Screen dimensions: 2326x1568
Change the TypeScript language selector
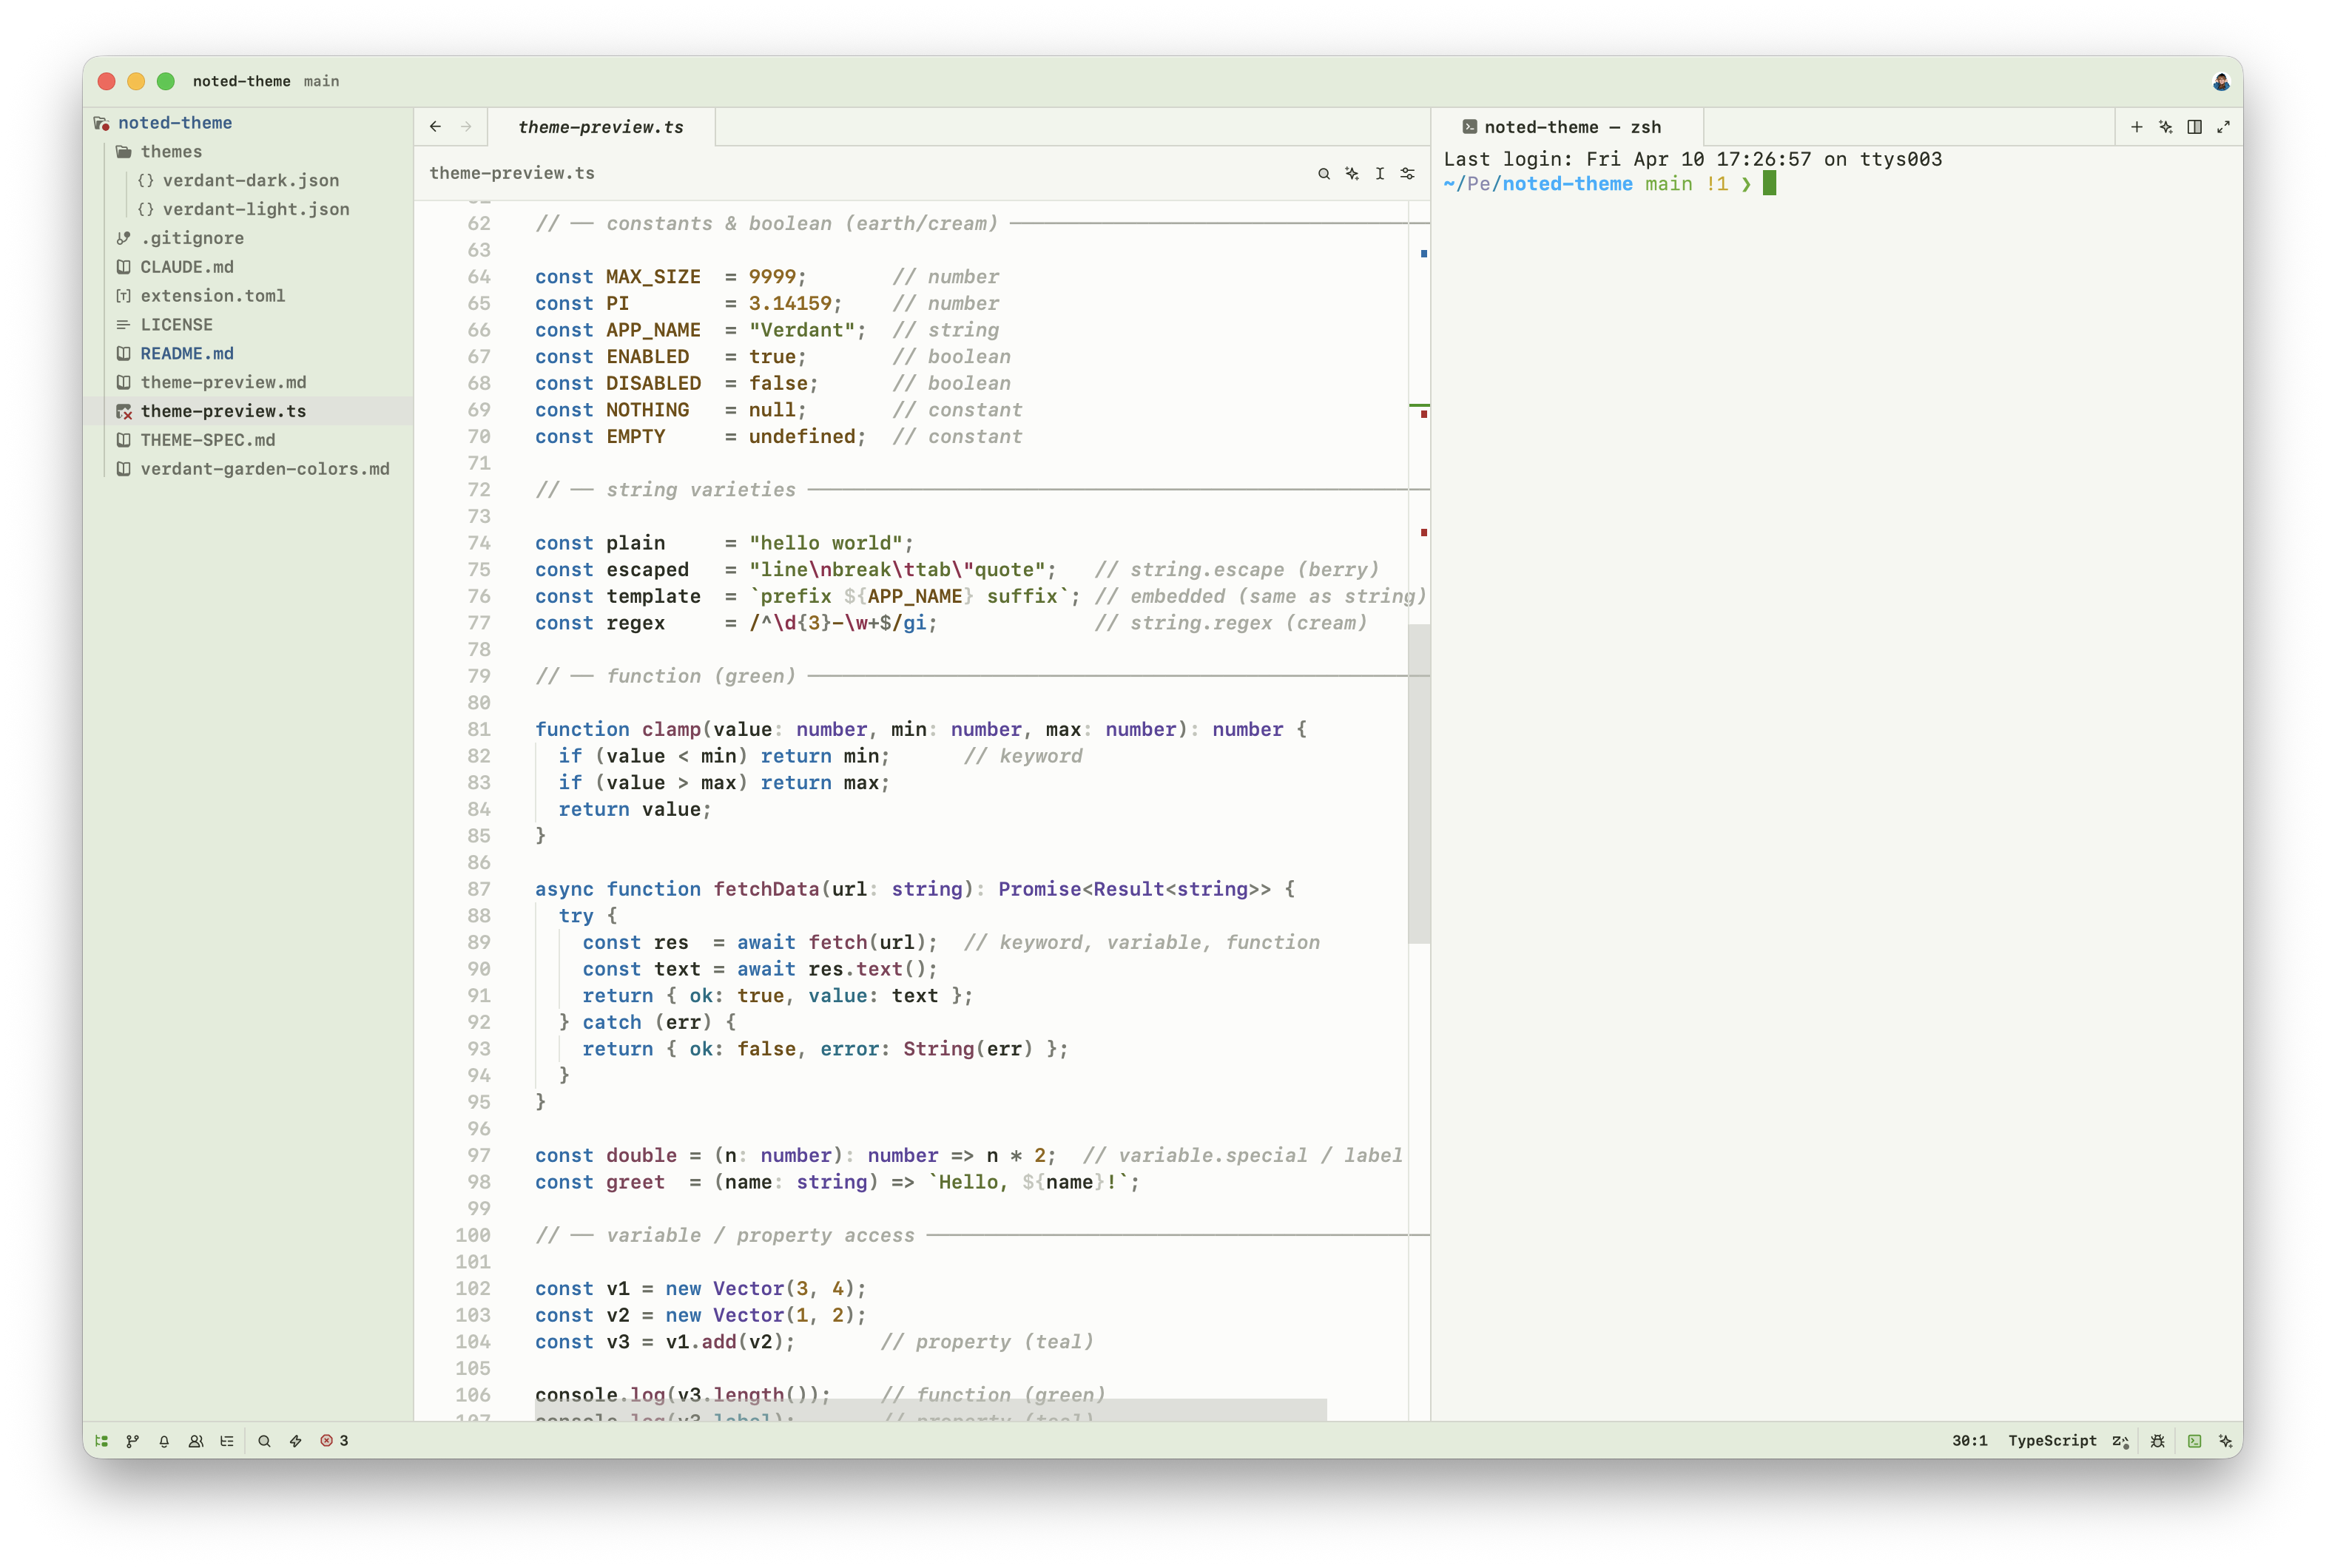click(2052, 1440)
